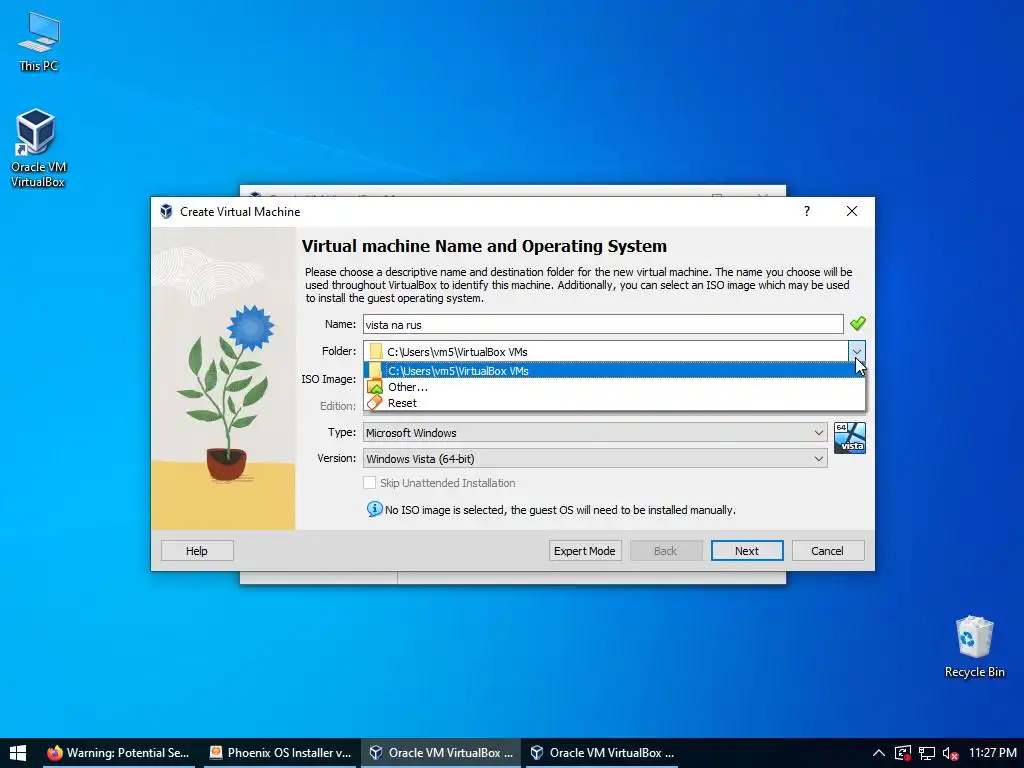Click the VirtualBox icon in dialog title bar
This screenshot has height=768, width=1024.
(167, 212)
